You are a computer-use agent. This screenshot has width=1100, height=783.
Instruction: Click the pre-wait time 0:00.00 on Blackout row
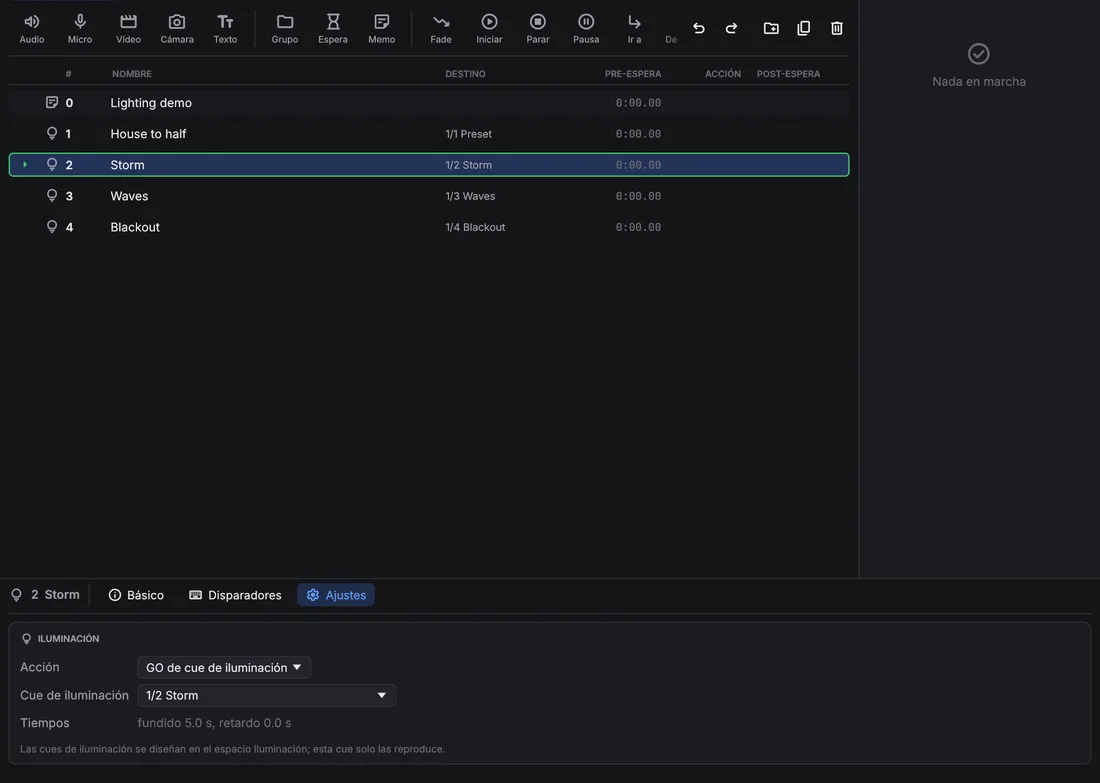point(638,227)
